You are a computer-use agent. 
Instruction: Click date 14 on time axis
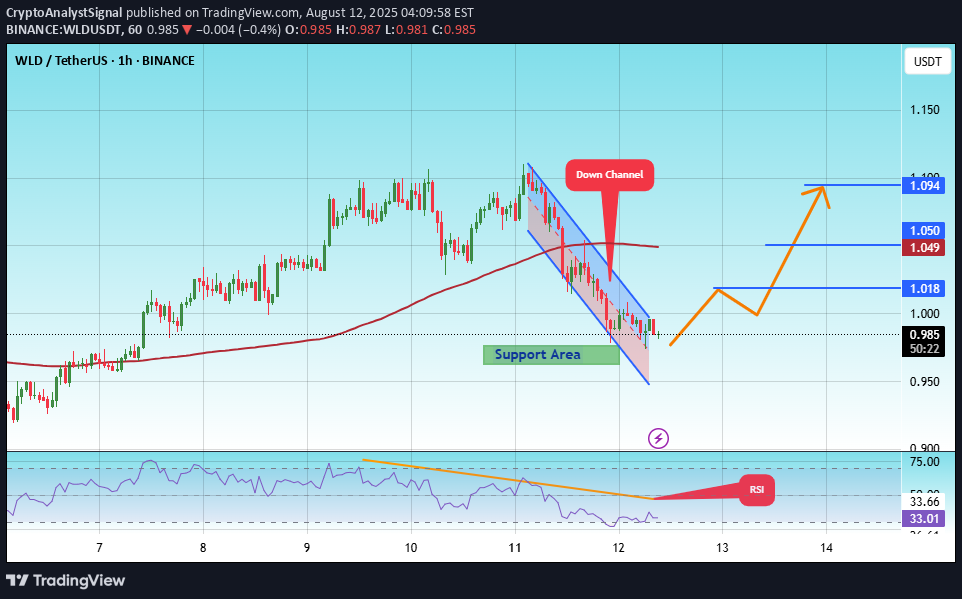(x=826, y=547)
